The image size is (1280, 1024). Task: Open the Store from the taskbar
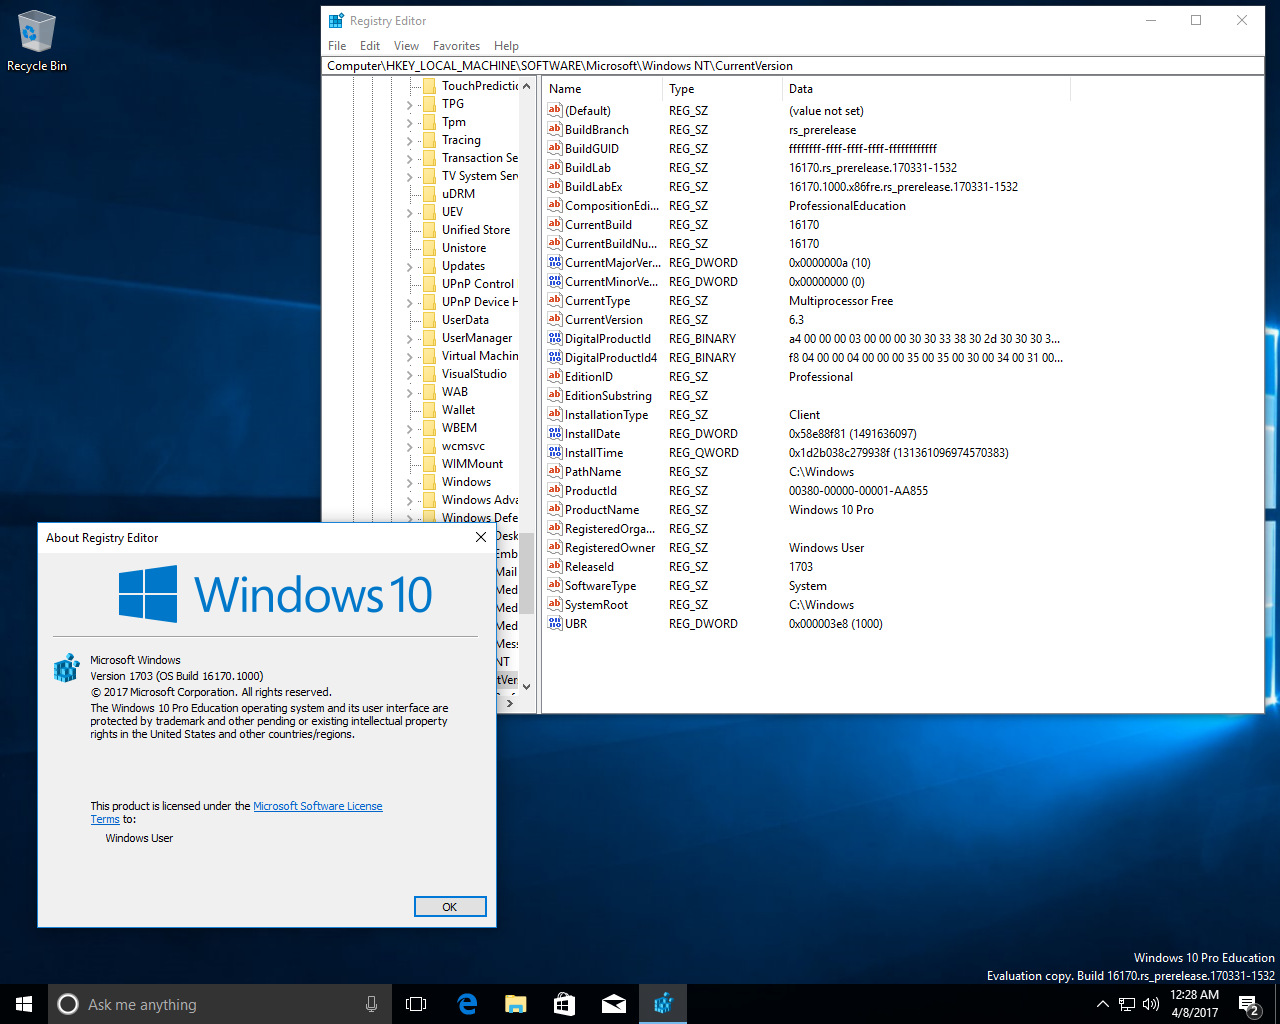pyautogui.click(x=564, y=1004)
